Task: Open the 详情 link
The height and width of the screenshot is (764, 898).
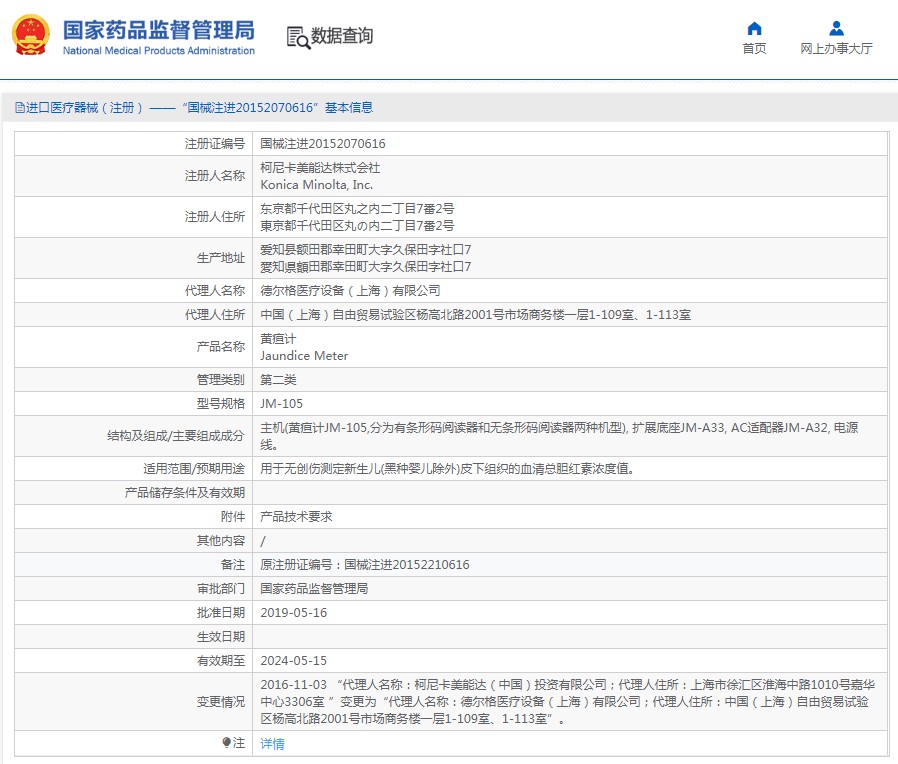Action: (272, 743)
